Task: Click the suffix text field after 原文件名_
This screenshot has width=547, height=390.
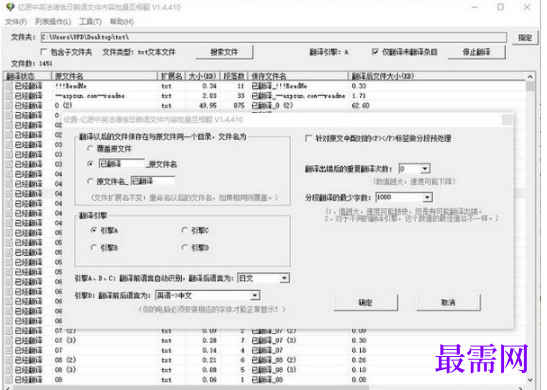Action: 152,181
